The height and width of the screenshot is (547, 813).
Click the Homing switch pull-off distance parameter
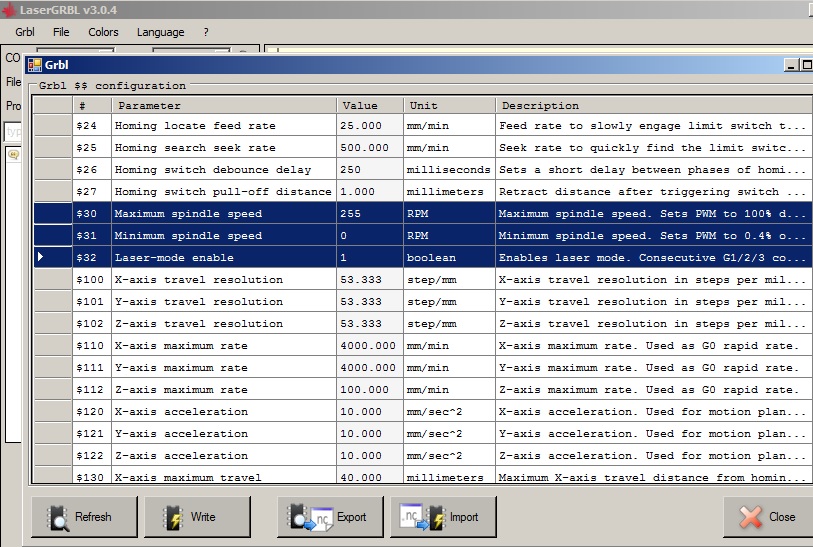pyautogui.click(x=224, y=191)
